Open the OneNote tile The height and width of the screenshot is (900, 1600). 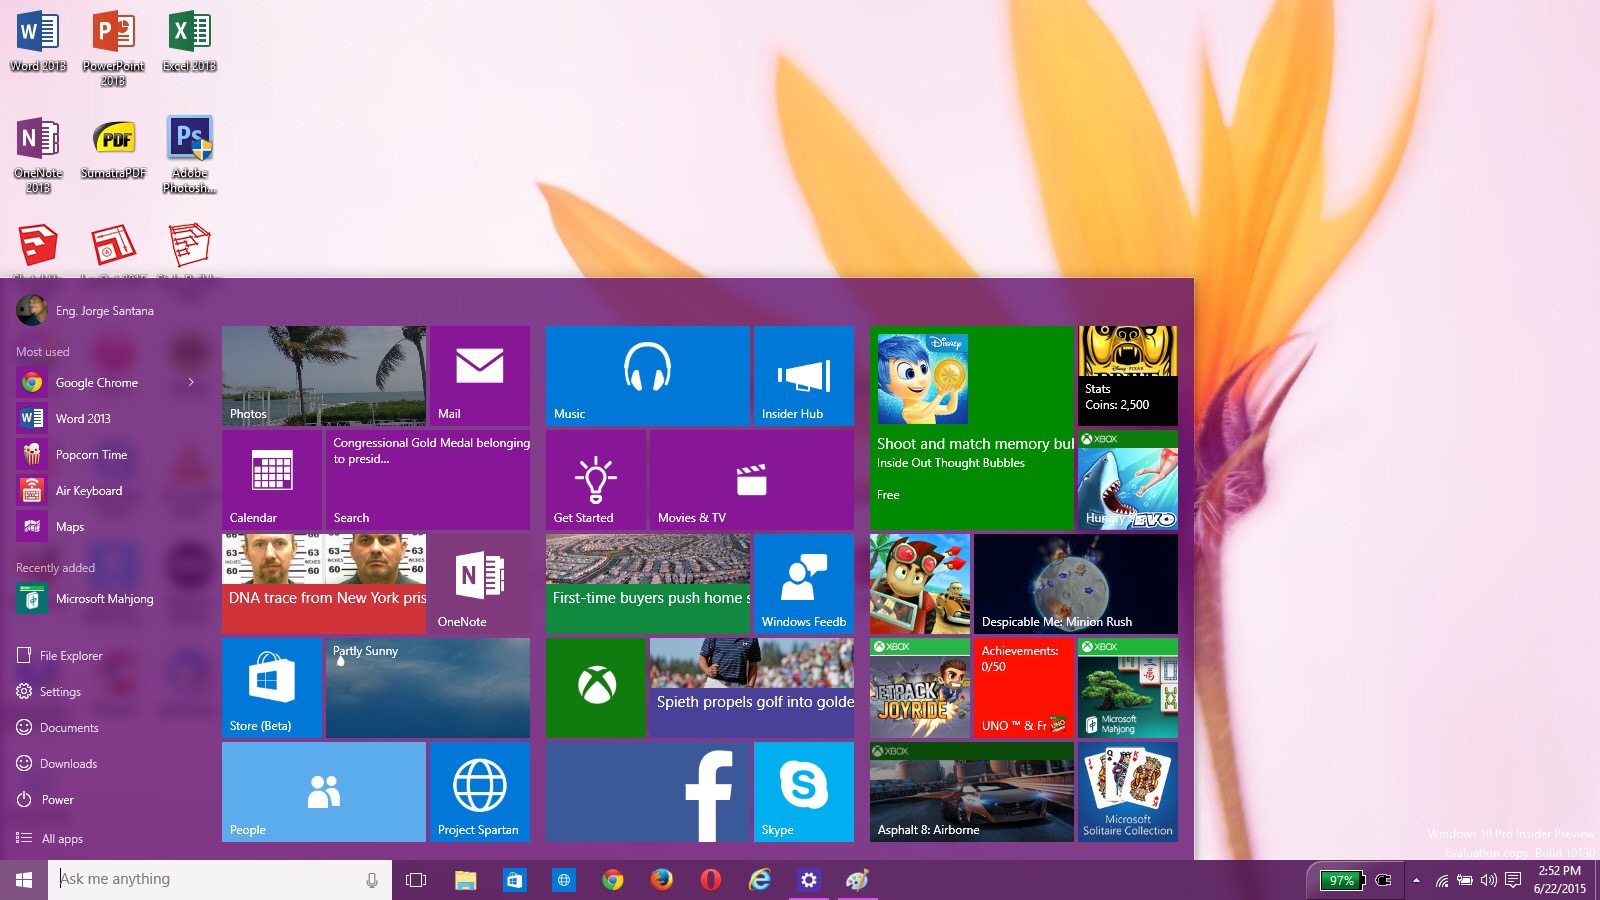pyautogui.click(x=480, y=584)
